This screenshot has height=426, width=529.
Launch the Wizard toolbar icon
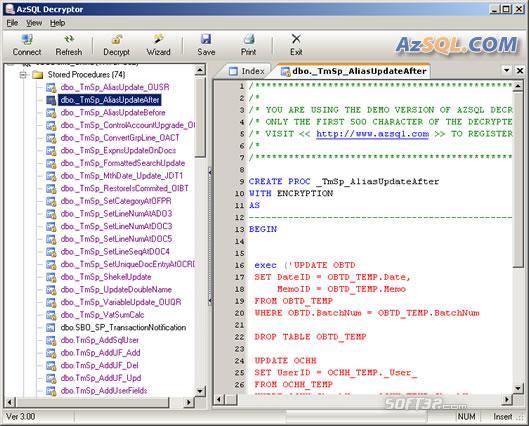click(158, 39)
